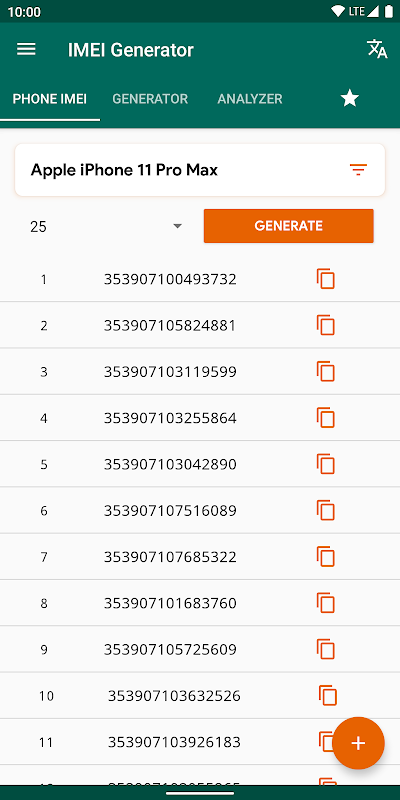Copy IMEI 353907103042890
The width and height of the screenshot is (400, 800).
(x=326, y=464)
